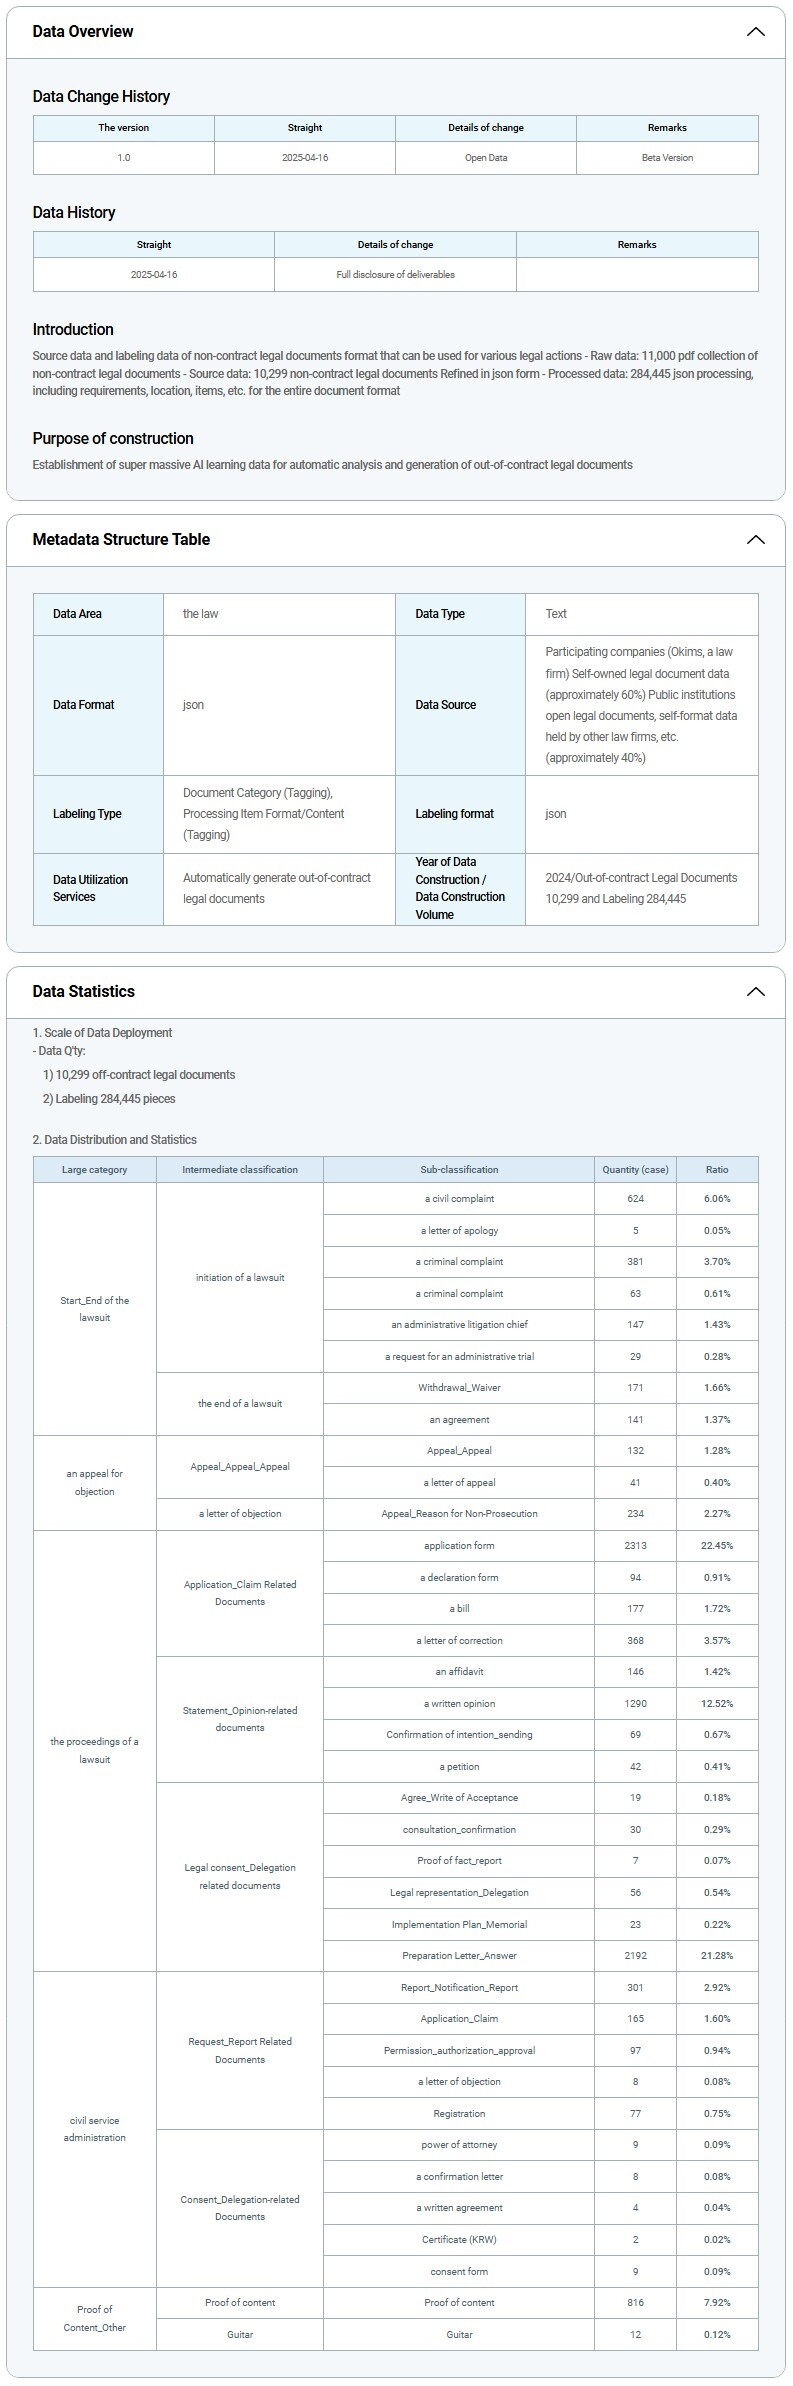Click the Quantity (case) column header
The width and height of the screenshot is (793, 2386).
pos(635,1169)
